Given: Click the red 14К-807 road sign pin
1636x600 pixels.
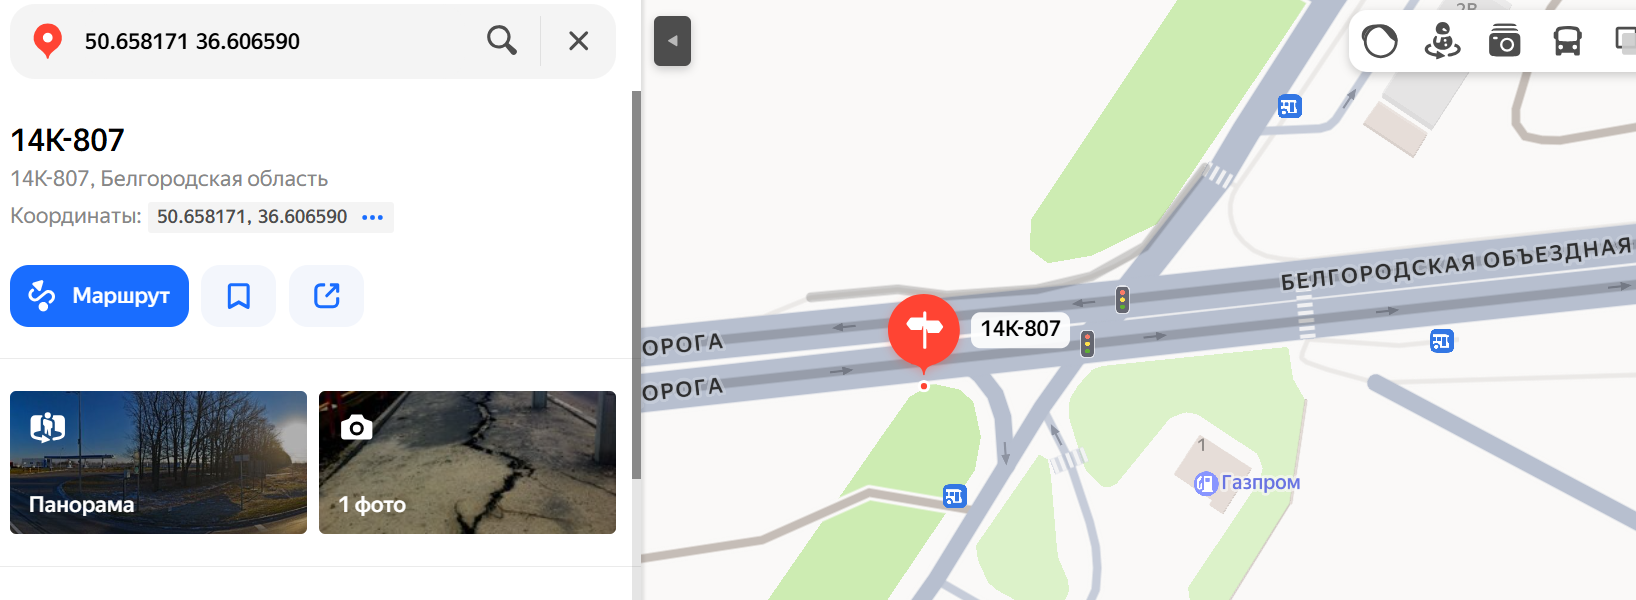Looking at the screenshot, I should tap(924, 331).
